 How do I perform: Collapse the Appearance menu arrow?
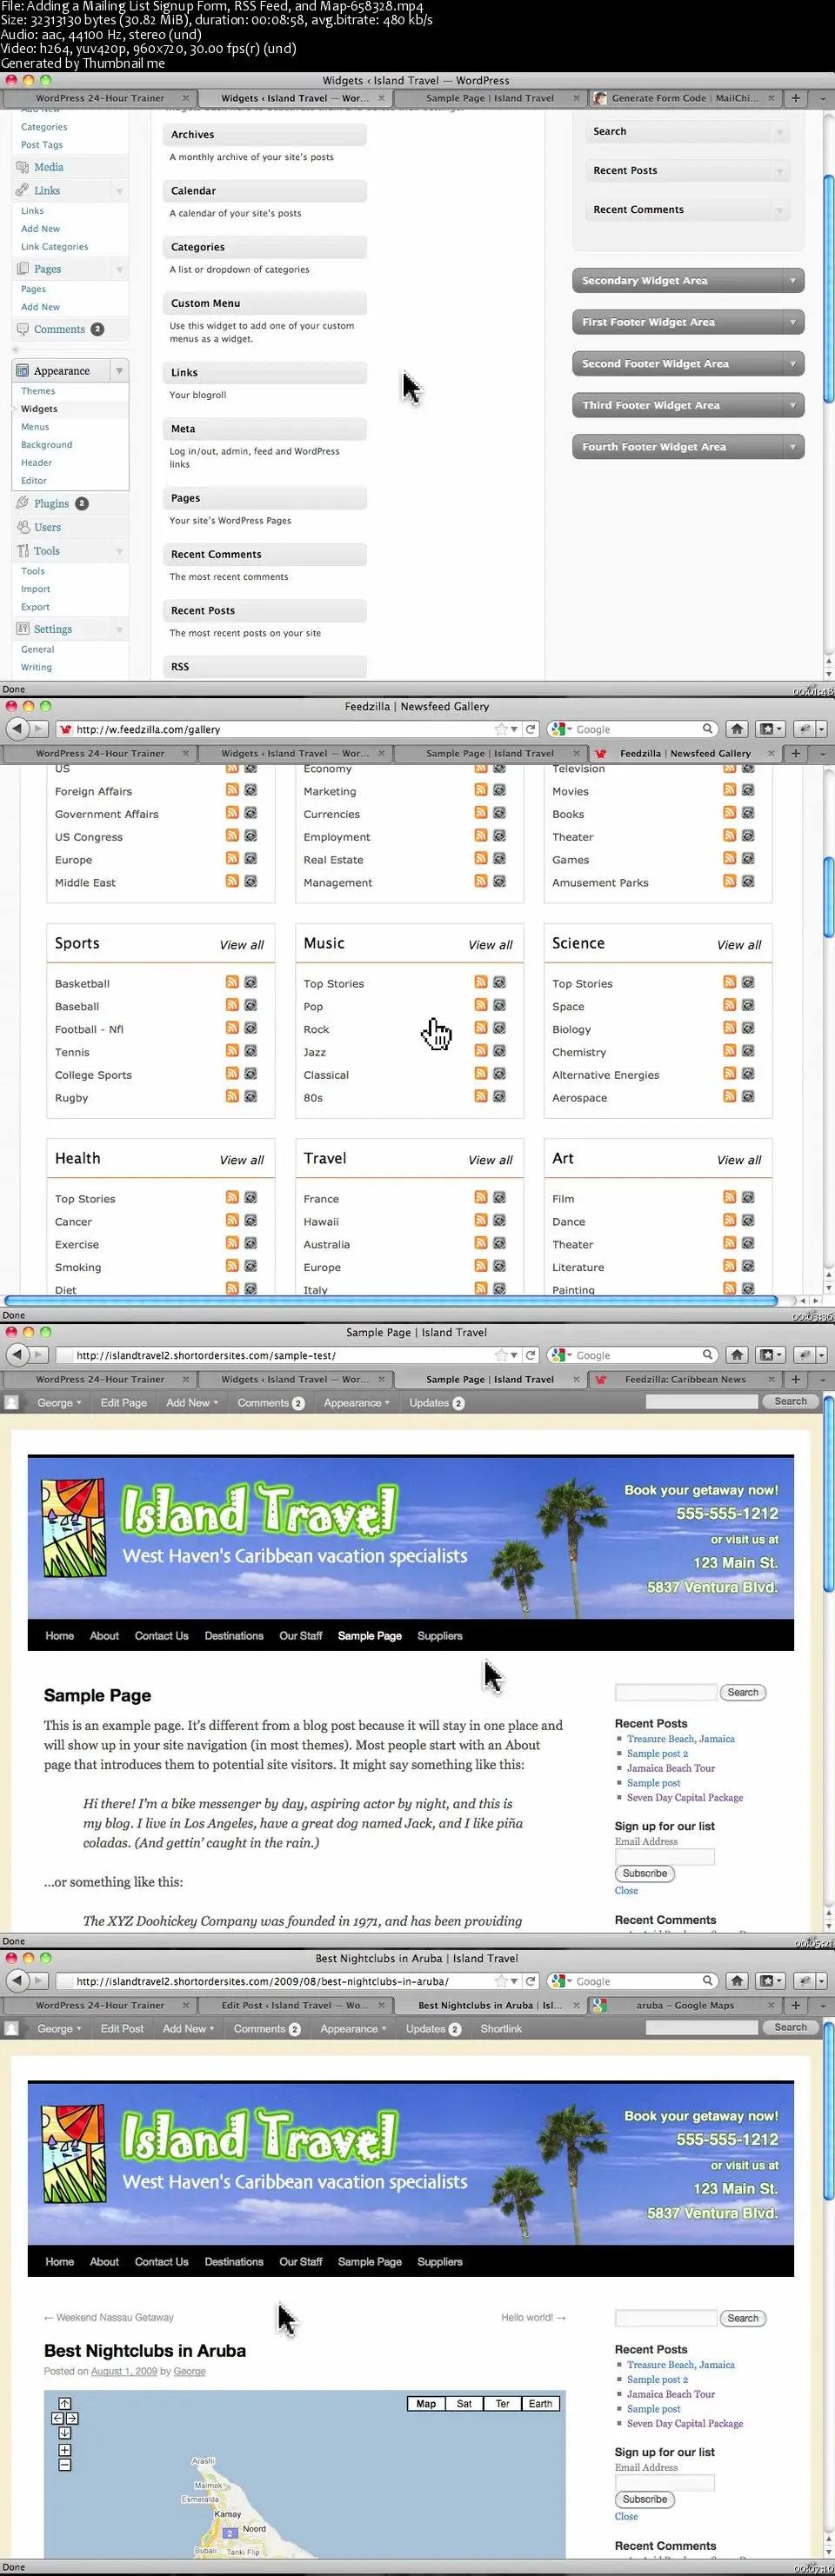point(119,371)
